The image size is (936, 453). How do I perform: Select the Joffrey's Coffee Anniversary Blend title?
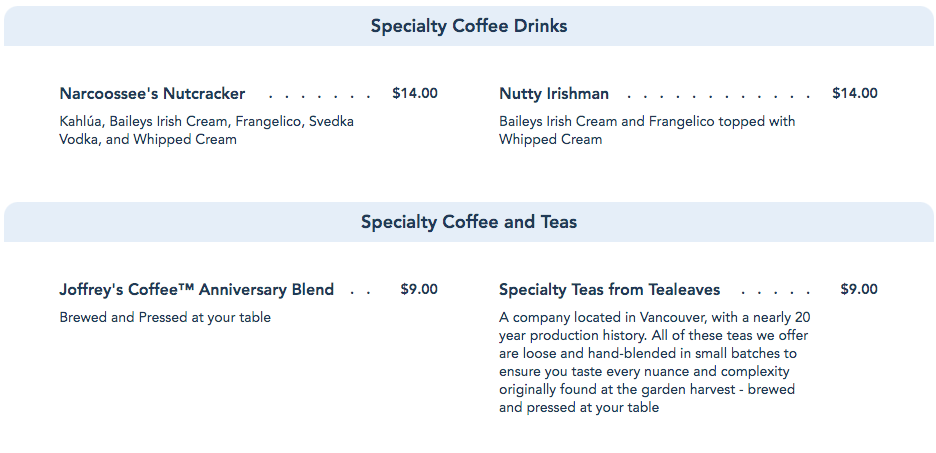point(196,290)
